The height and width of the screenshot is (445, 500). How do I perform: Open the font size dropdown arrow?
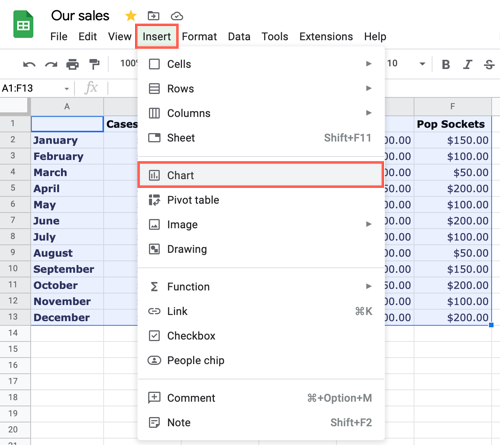[x=422, y=64]
